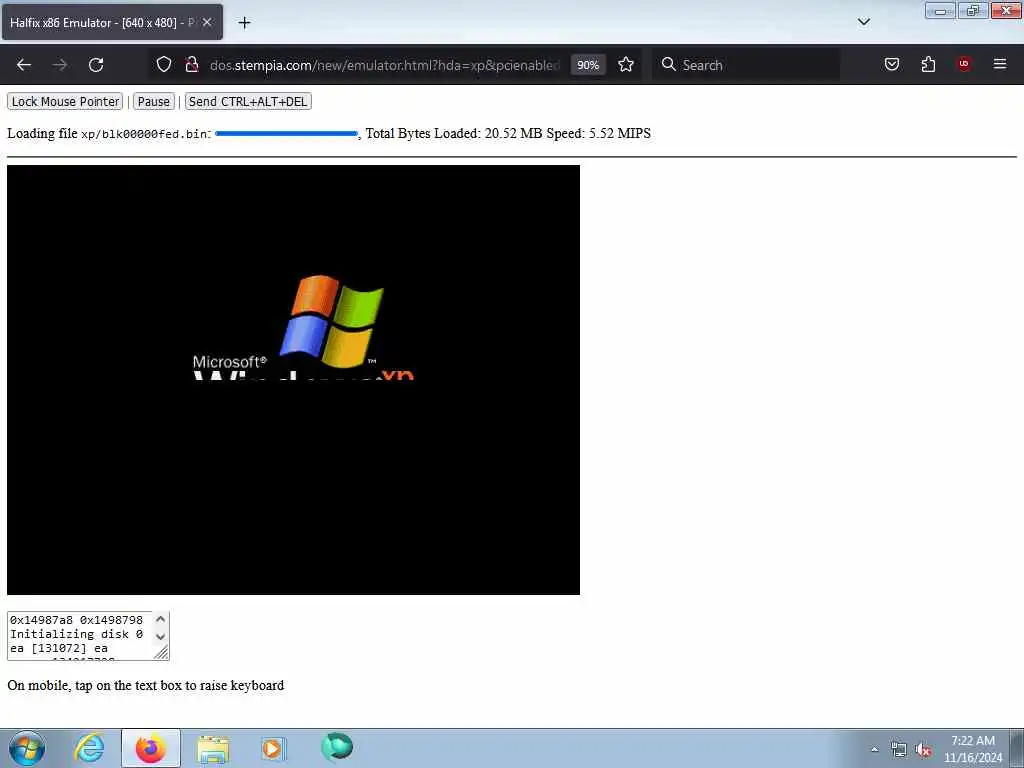Open Windows Explorer from taskbar
Viewport: 1024px width, 768px height.
[x=213, y=749]
